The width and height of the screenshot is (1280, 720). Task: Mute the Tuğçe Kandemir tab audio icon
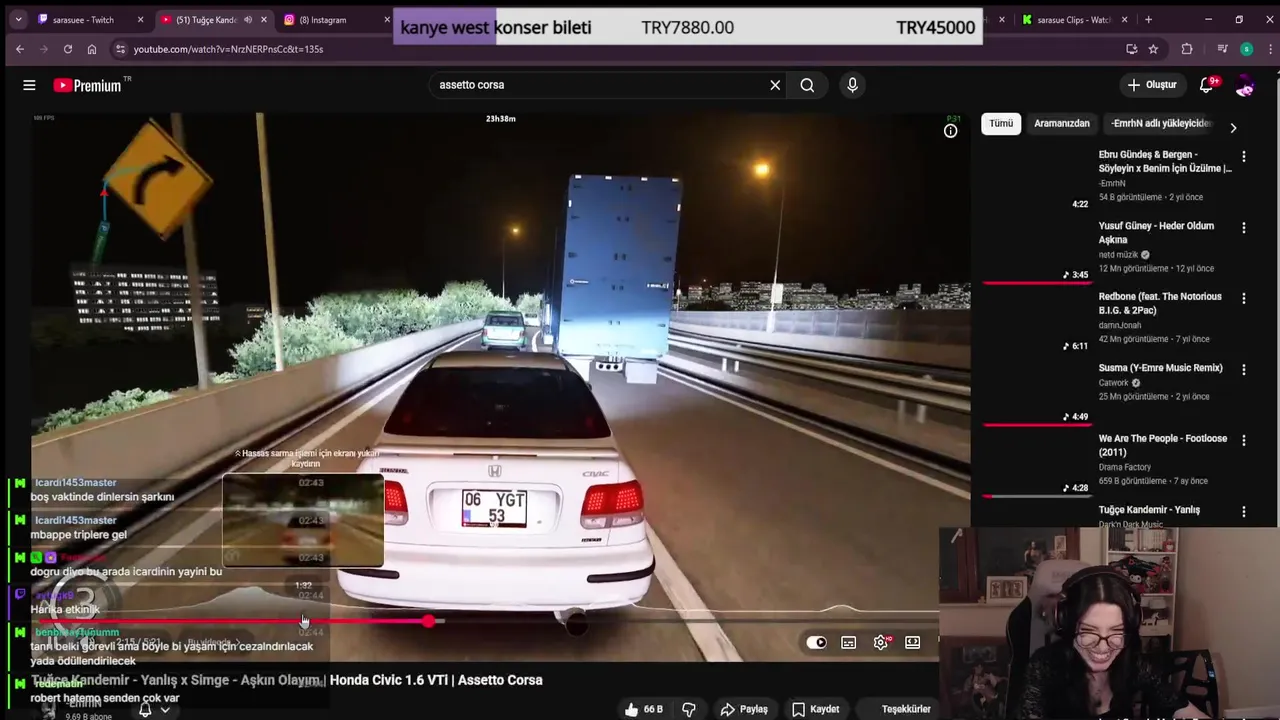click(248, 20)
